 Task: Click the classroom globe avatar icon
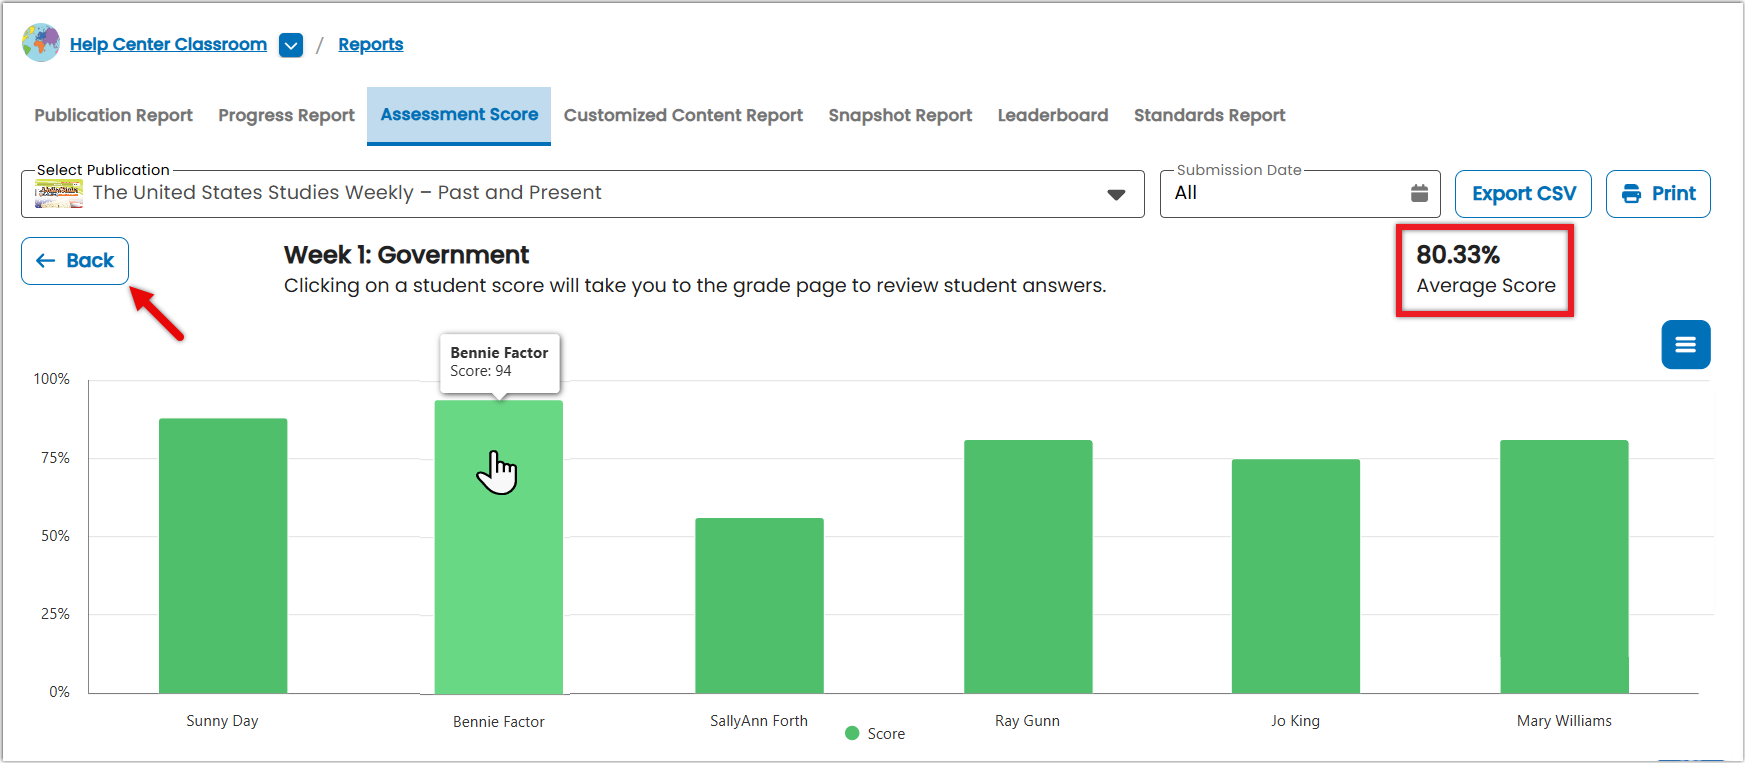[x=41, y=43]
